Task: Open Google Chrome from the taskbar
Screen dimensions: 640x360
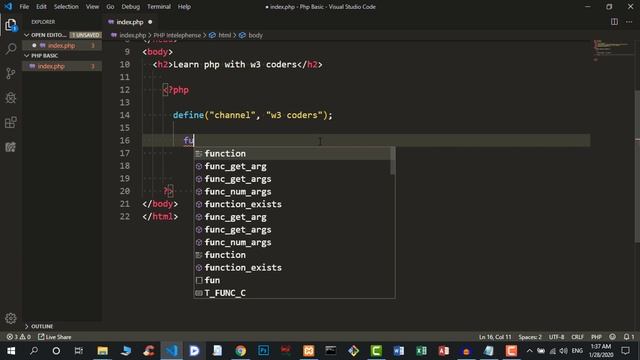Action: [x=241, y=351]
